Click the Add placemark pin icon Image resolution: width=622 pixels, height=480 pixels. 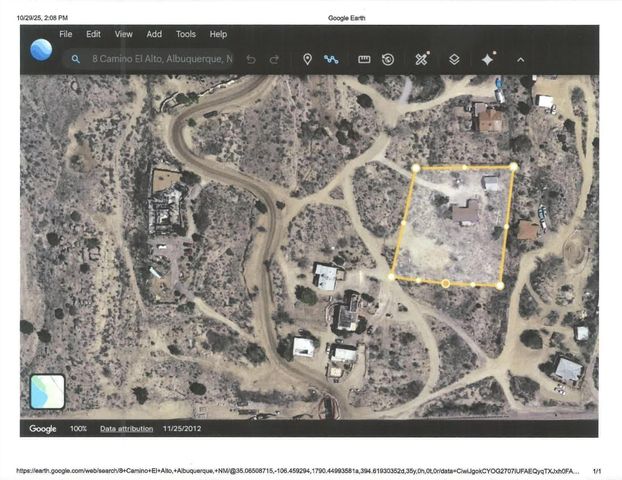point(307,59)
